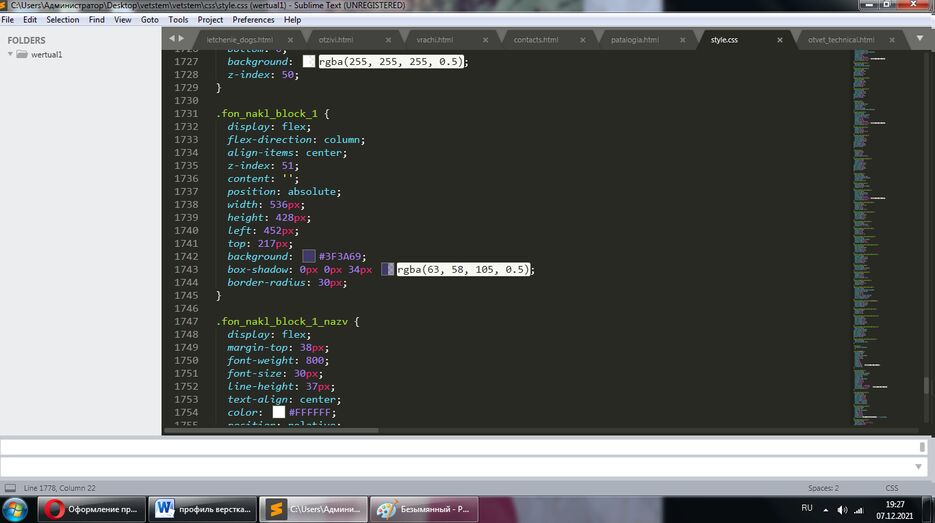Open the View menu
Image resolution: width=935 pixels, height=523 pixels.
[x=123, y=20]
